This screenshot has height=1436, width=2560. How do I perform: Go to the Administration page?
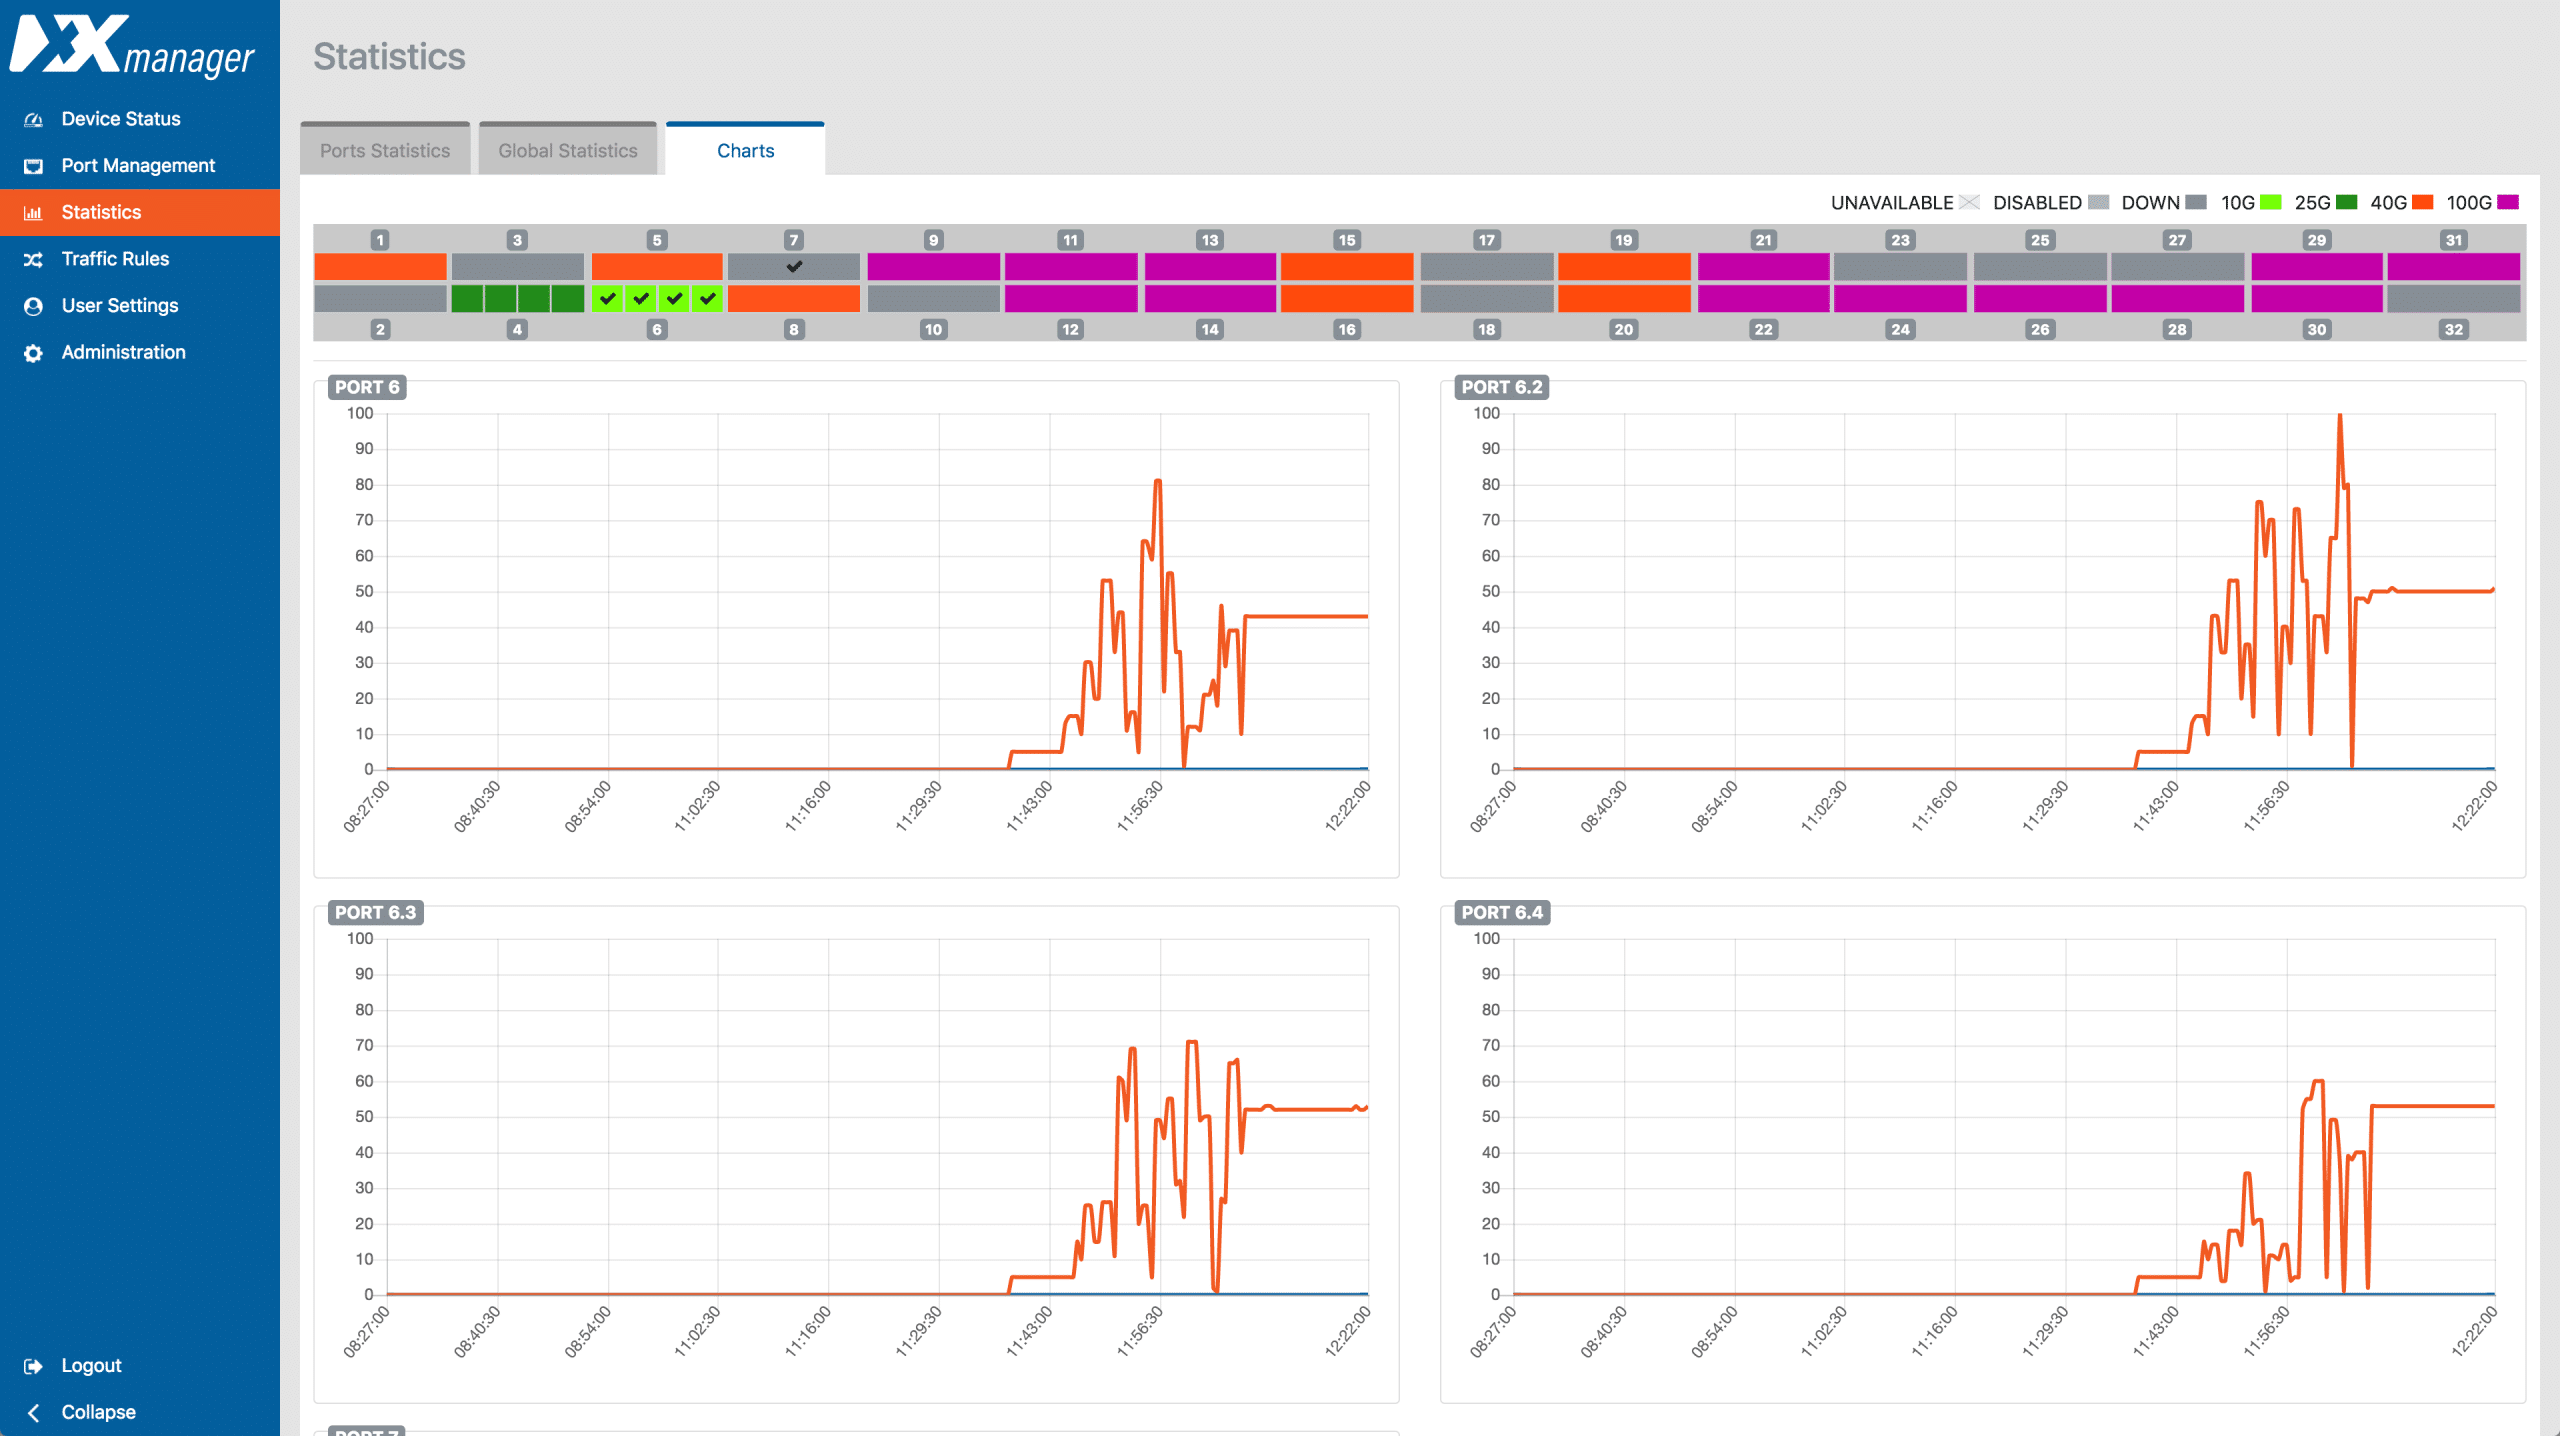(123, 352)
